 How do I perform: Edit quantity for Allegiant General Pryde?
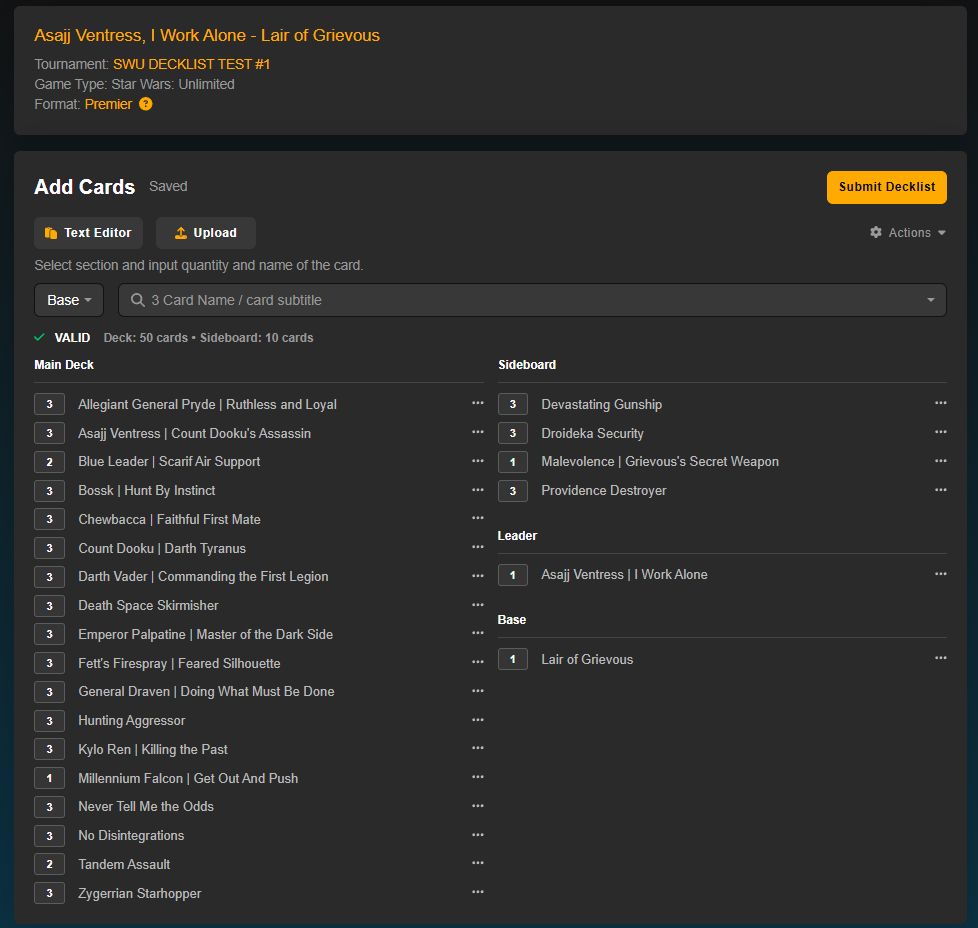click(49, 404)
